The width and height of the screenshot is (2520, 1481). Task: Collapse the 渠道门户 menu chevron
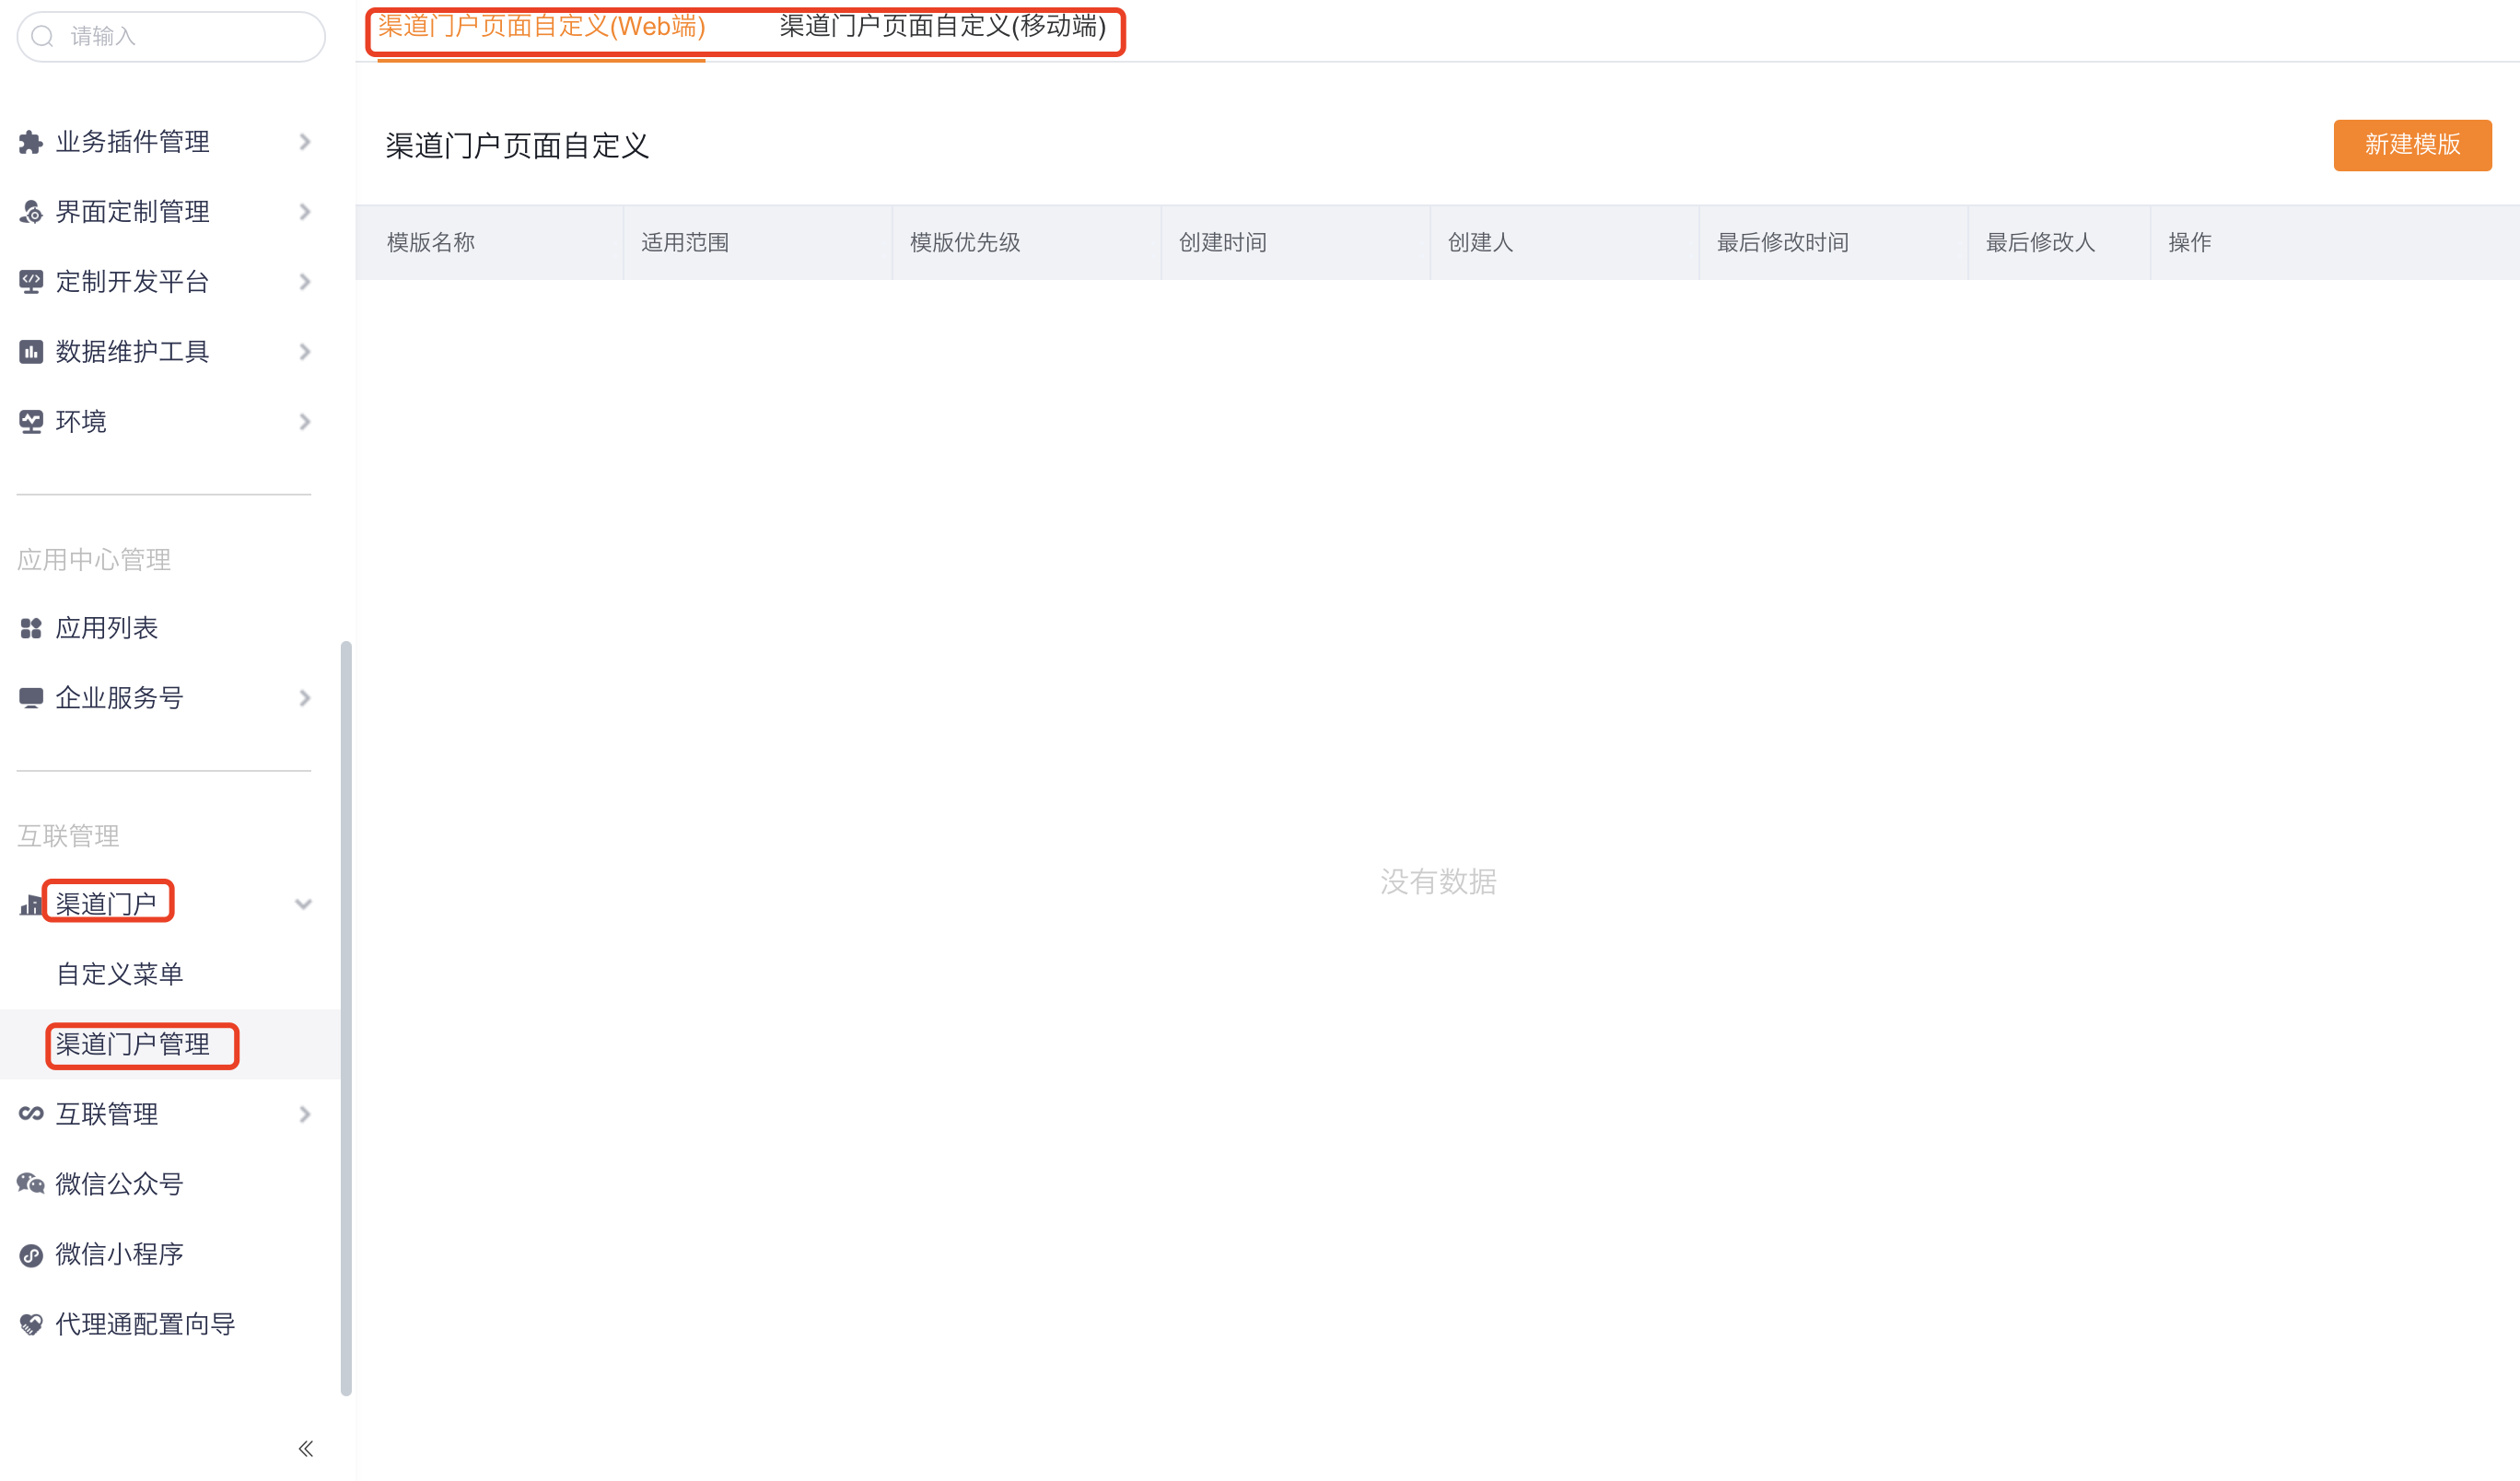tap(304, 904)
